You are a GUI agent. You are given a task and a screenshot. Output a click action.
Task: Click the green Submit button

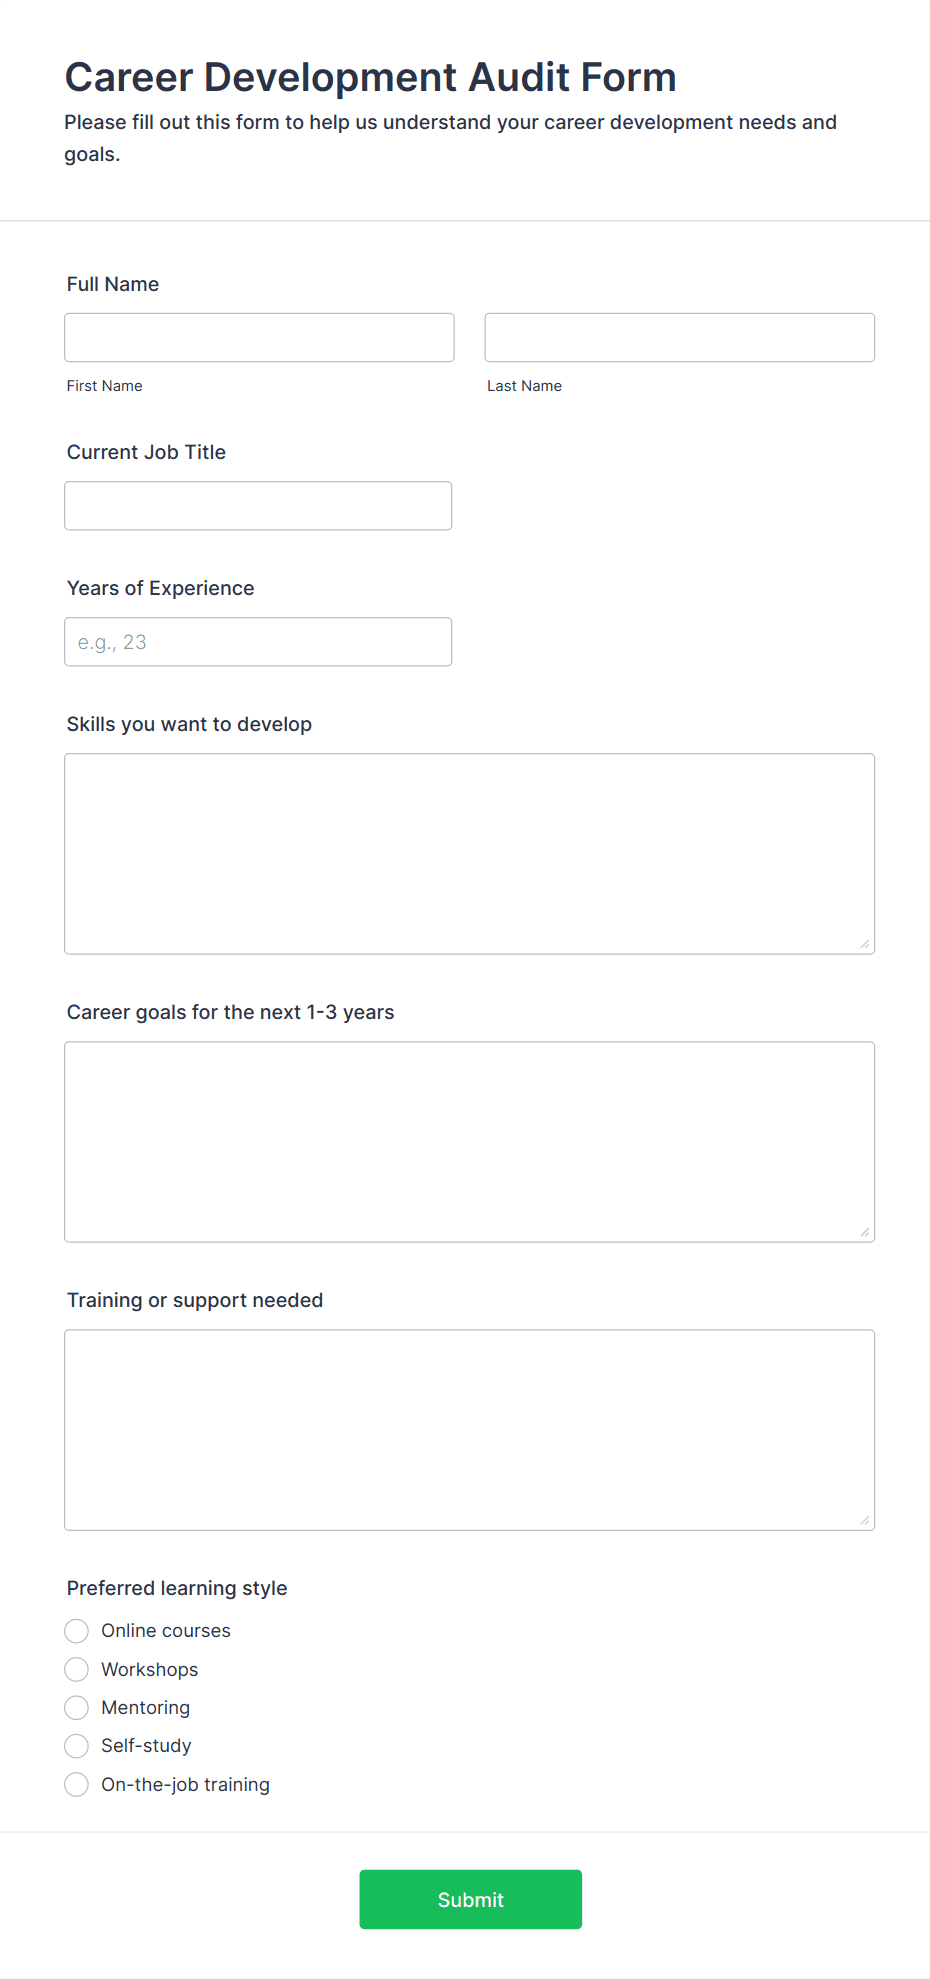(x=470, y=1899)
